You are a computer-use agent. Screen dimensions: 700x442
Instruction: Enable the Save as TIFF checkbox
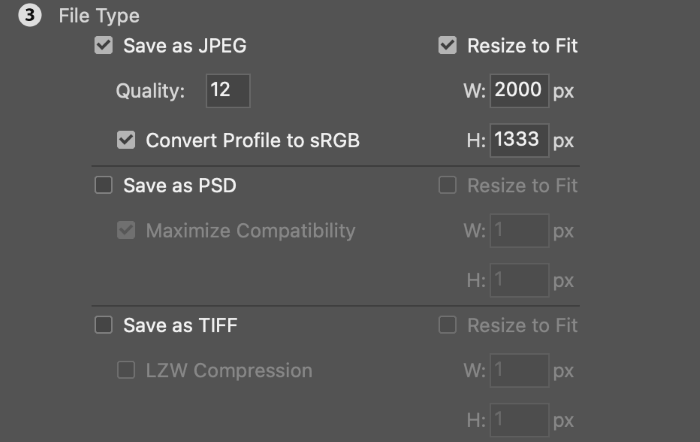coord(103,325)
